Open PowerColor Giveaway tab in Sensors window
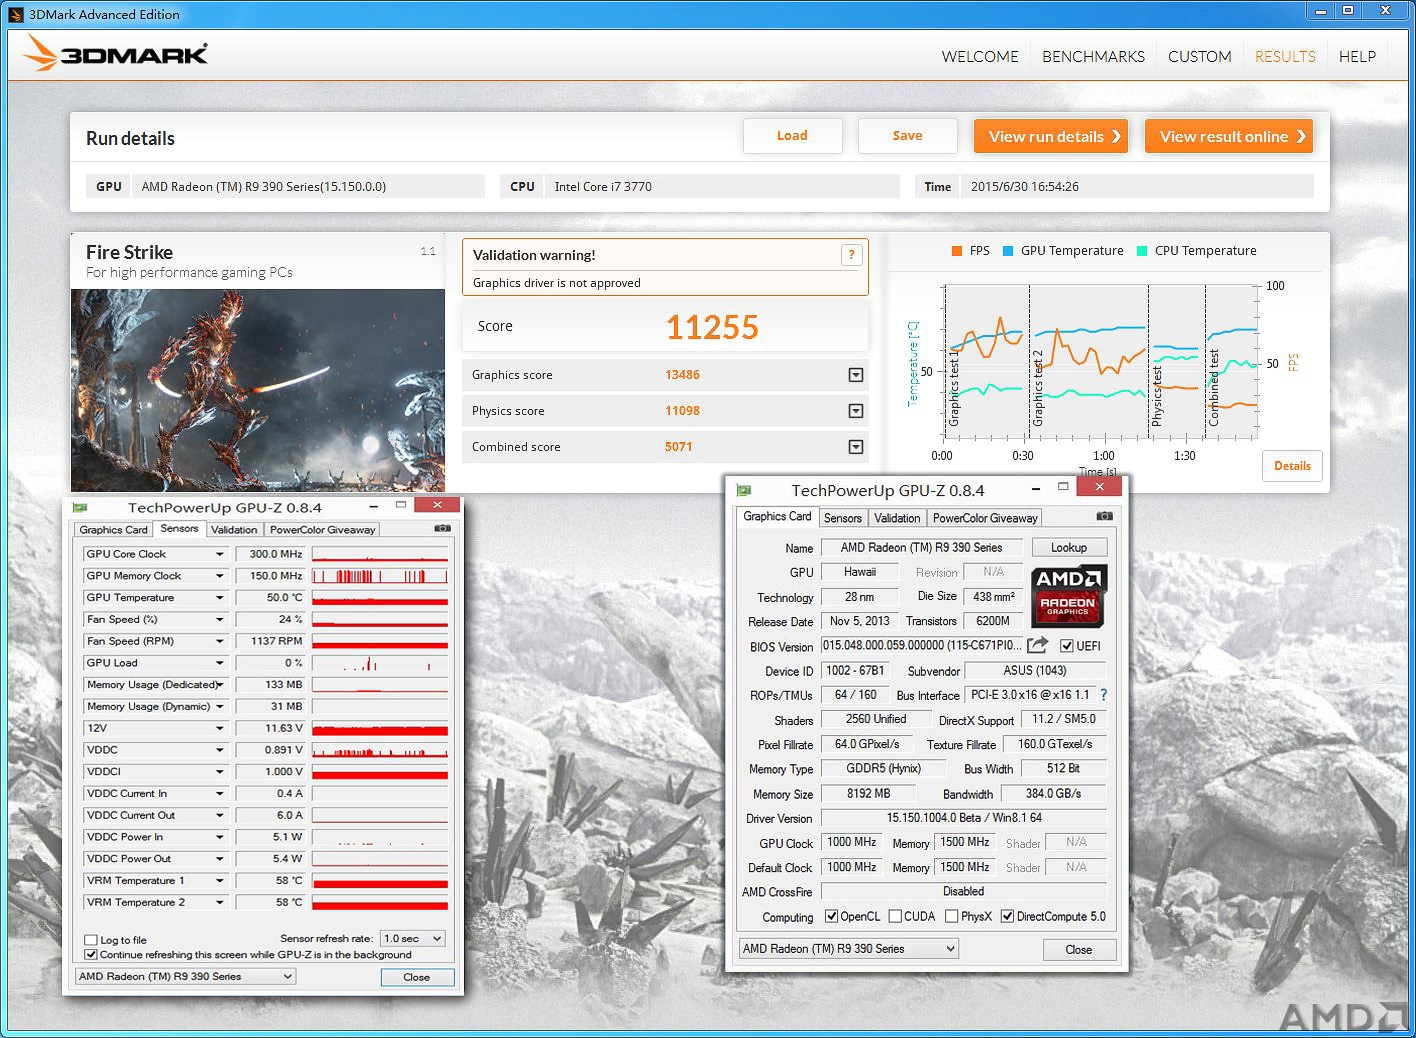Image resolution: width=1416 pixels, height=1038 pixels. (322, 530)
